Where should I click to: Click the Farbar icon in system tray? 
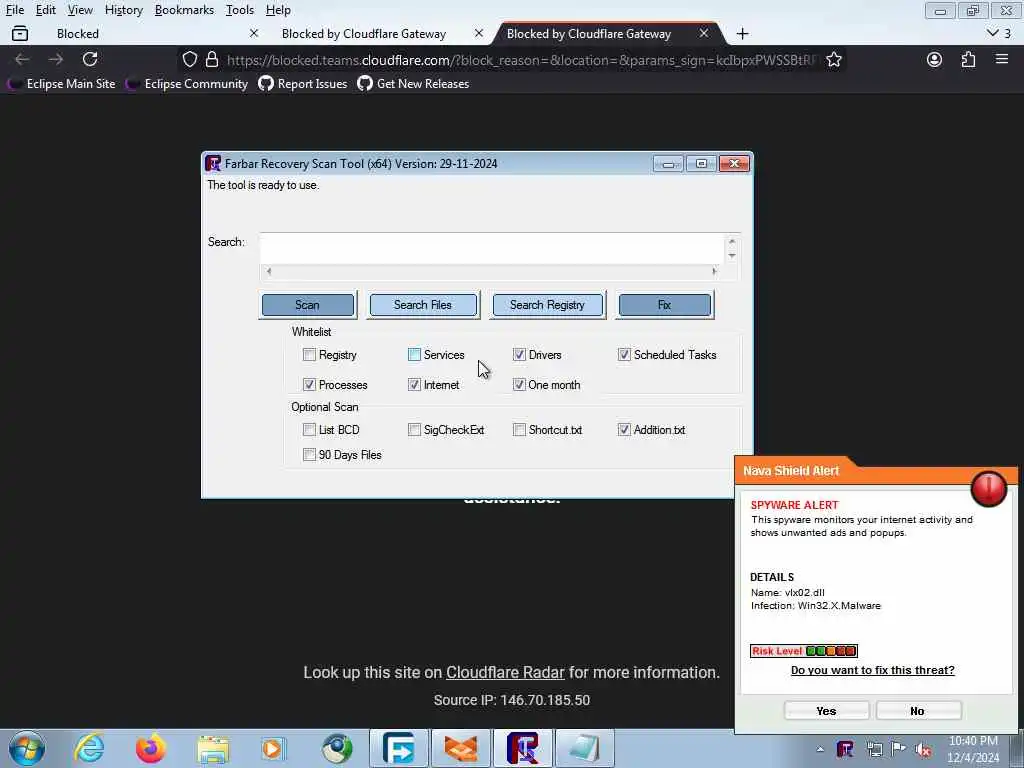845,749
